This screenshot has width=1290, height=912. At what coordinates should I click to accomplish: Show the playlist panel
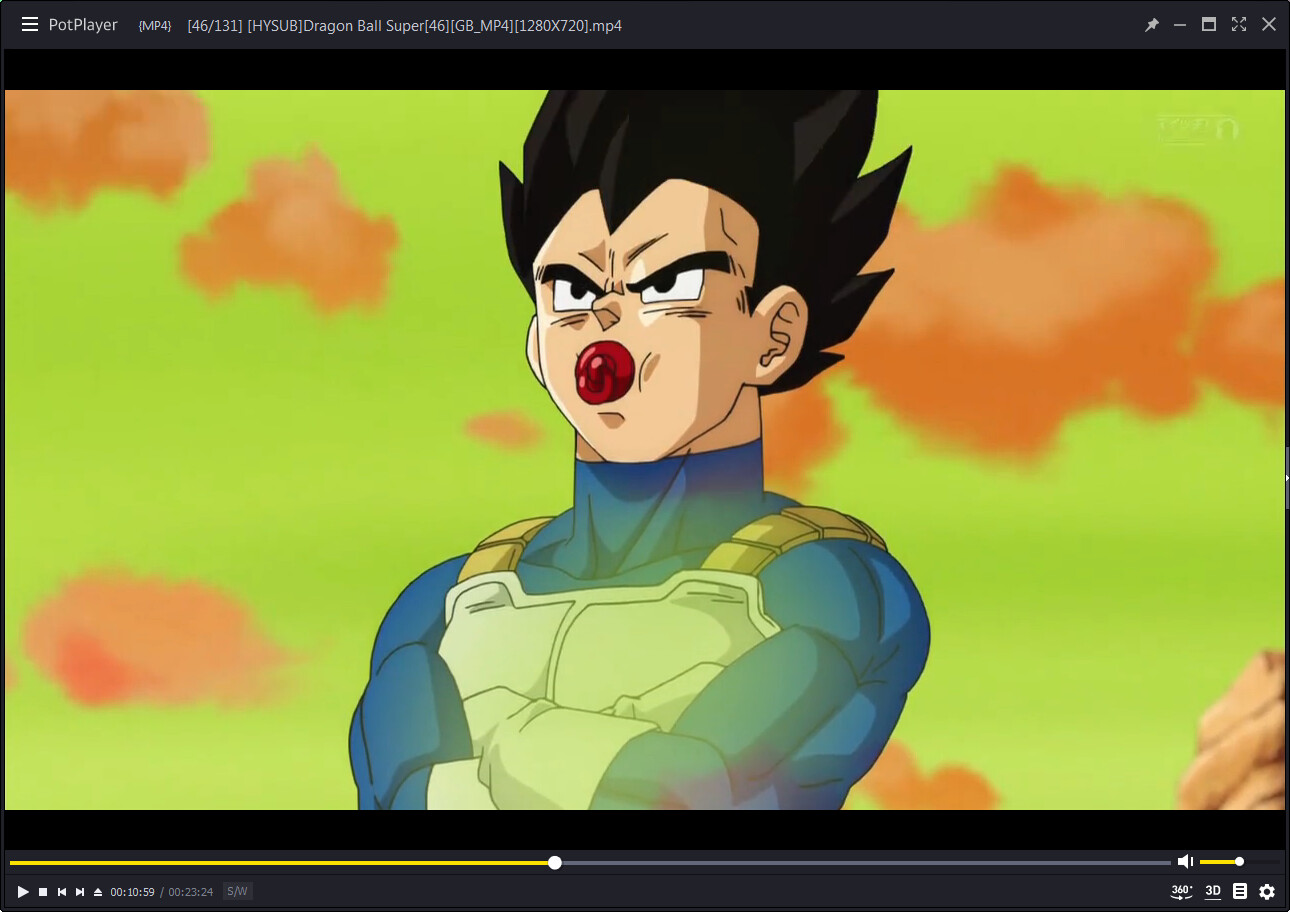pyautogui.click(x=1240, y=891)
